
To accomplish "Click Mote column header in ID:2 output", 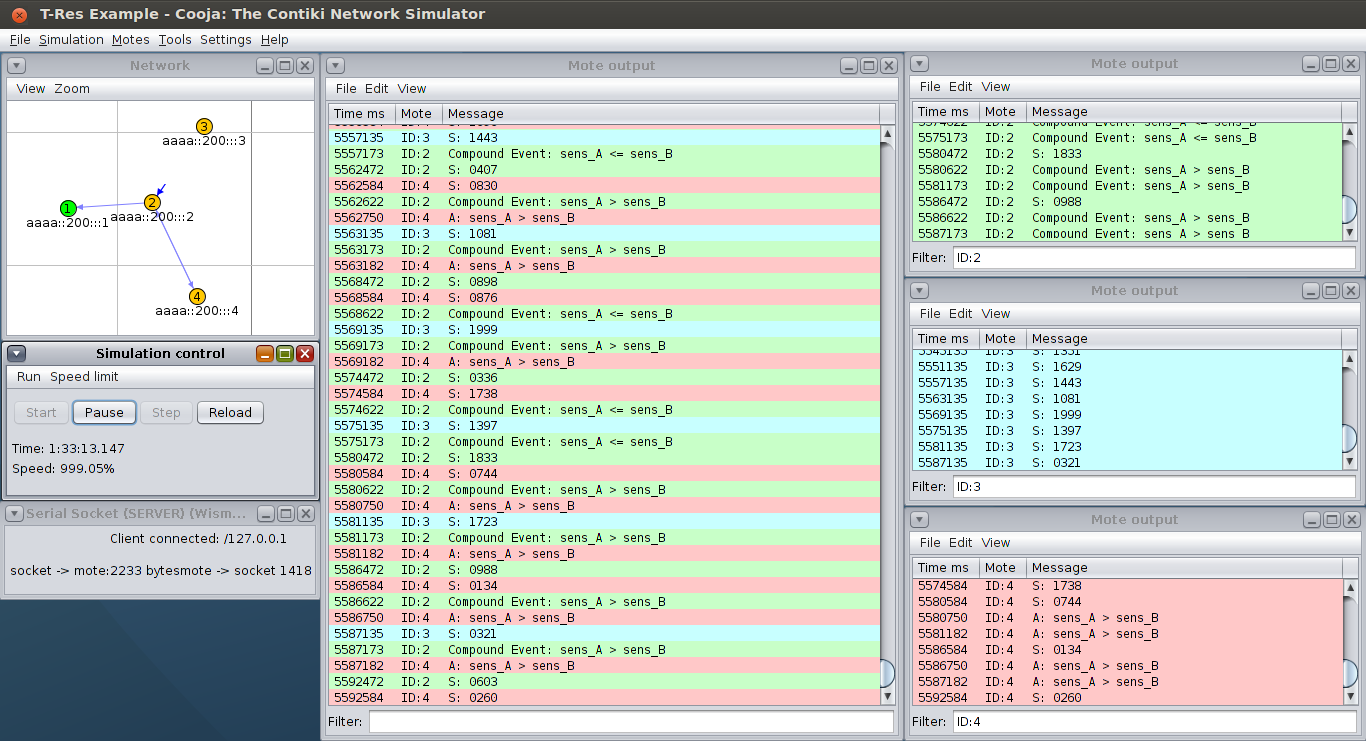I will (x=1002, y=111).
